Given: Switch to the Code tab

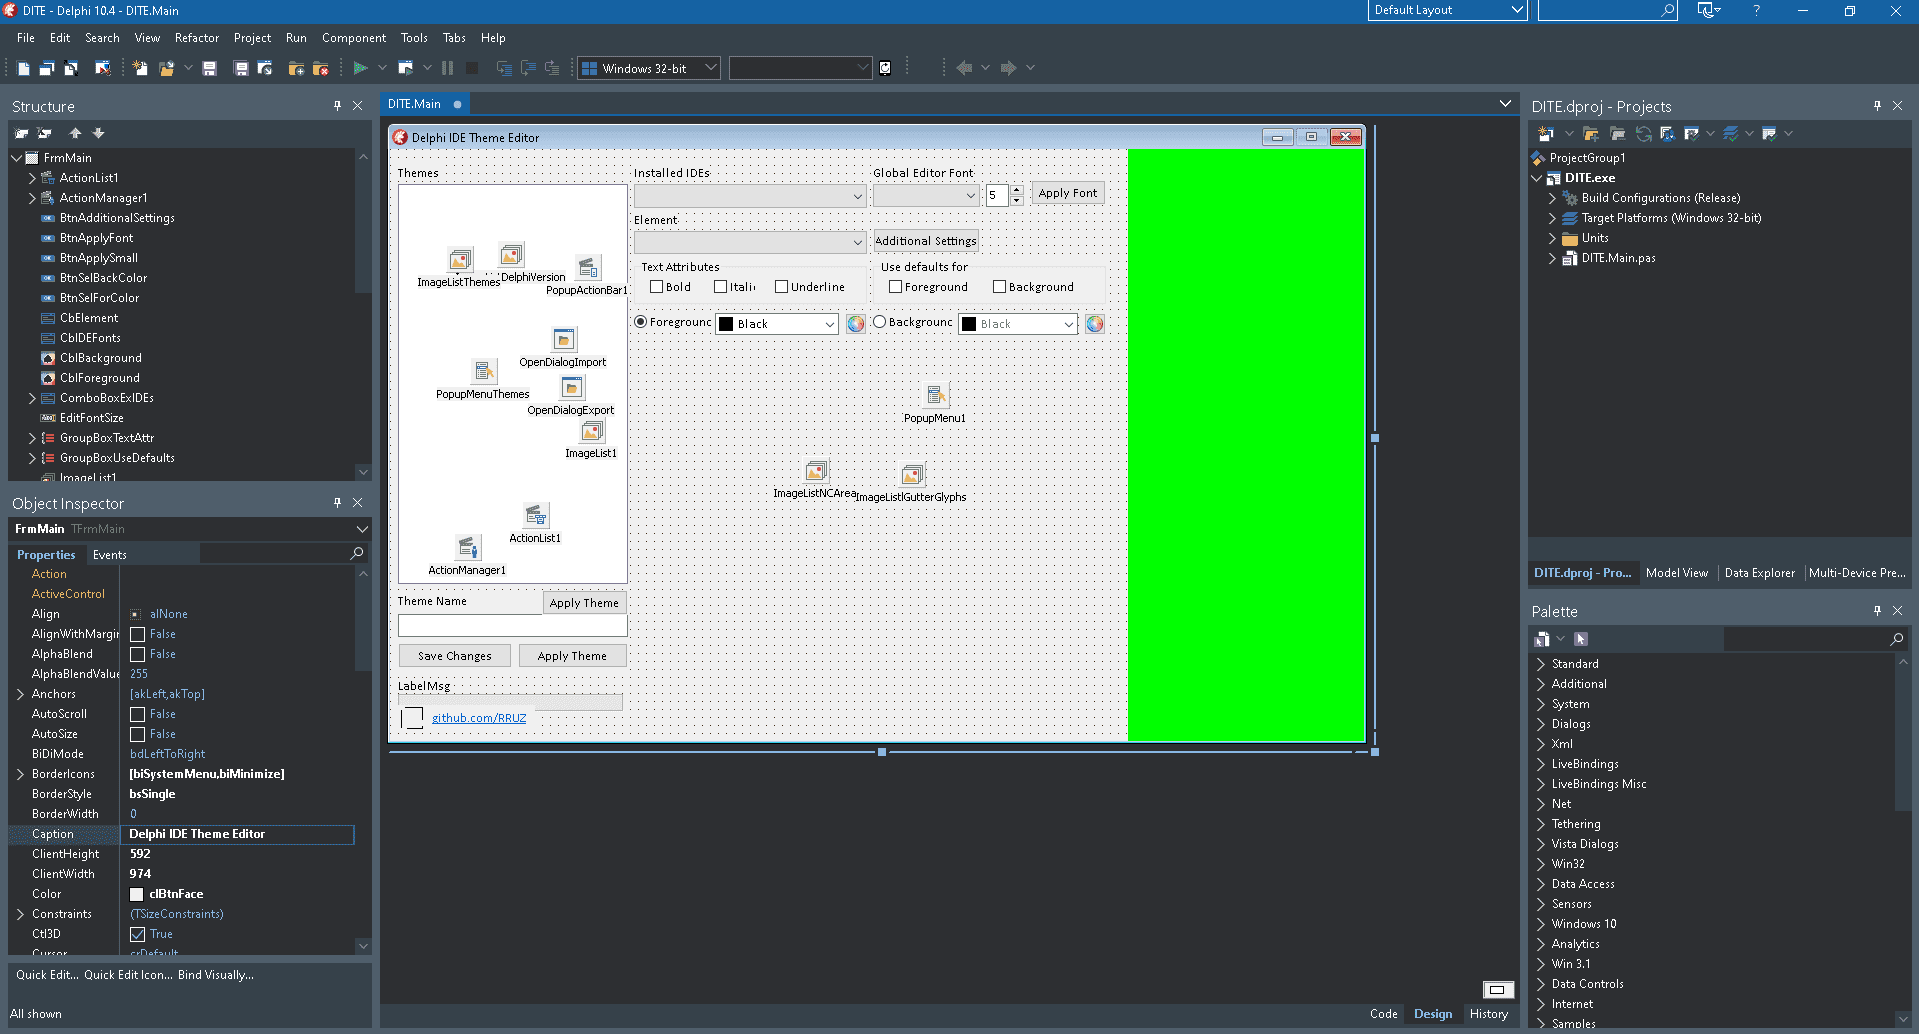Looking at the screenshot, I should pyautogui.click(x=1384, y=1014).
